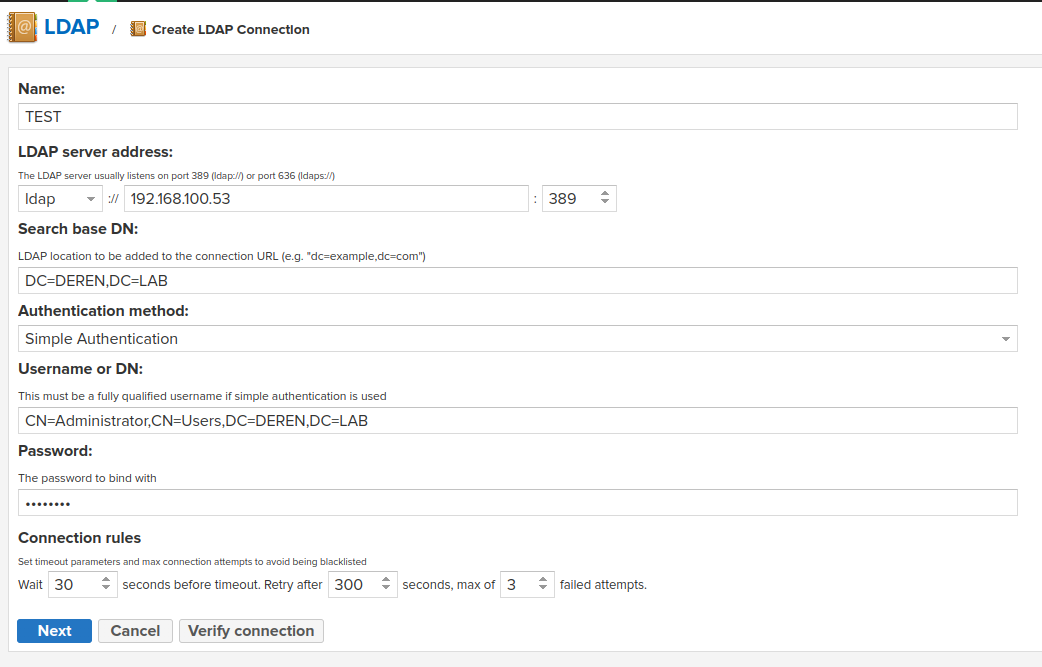Screen dimensions: 1042x667
Task: Open the ldap protocol dropdown
Action: (x=60, y=199)
